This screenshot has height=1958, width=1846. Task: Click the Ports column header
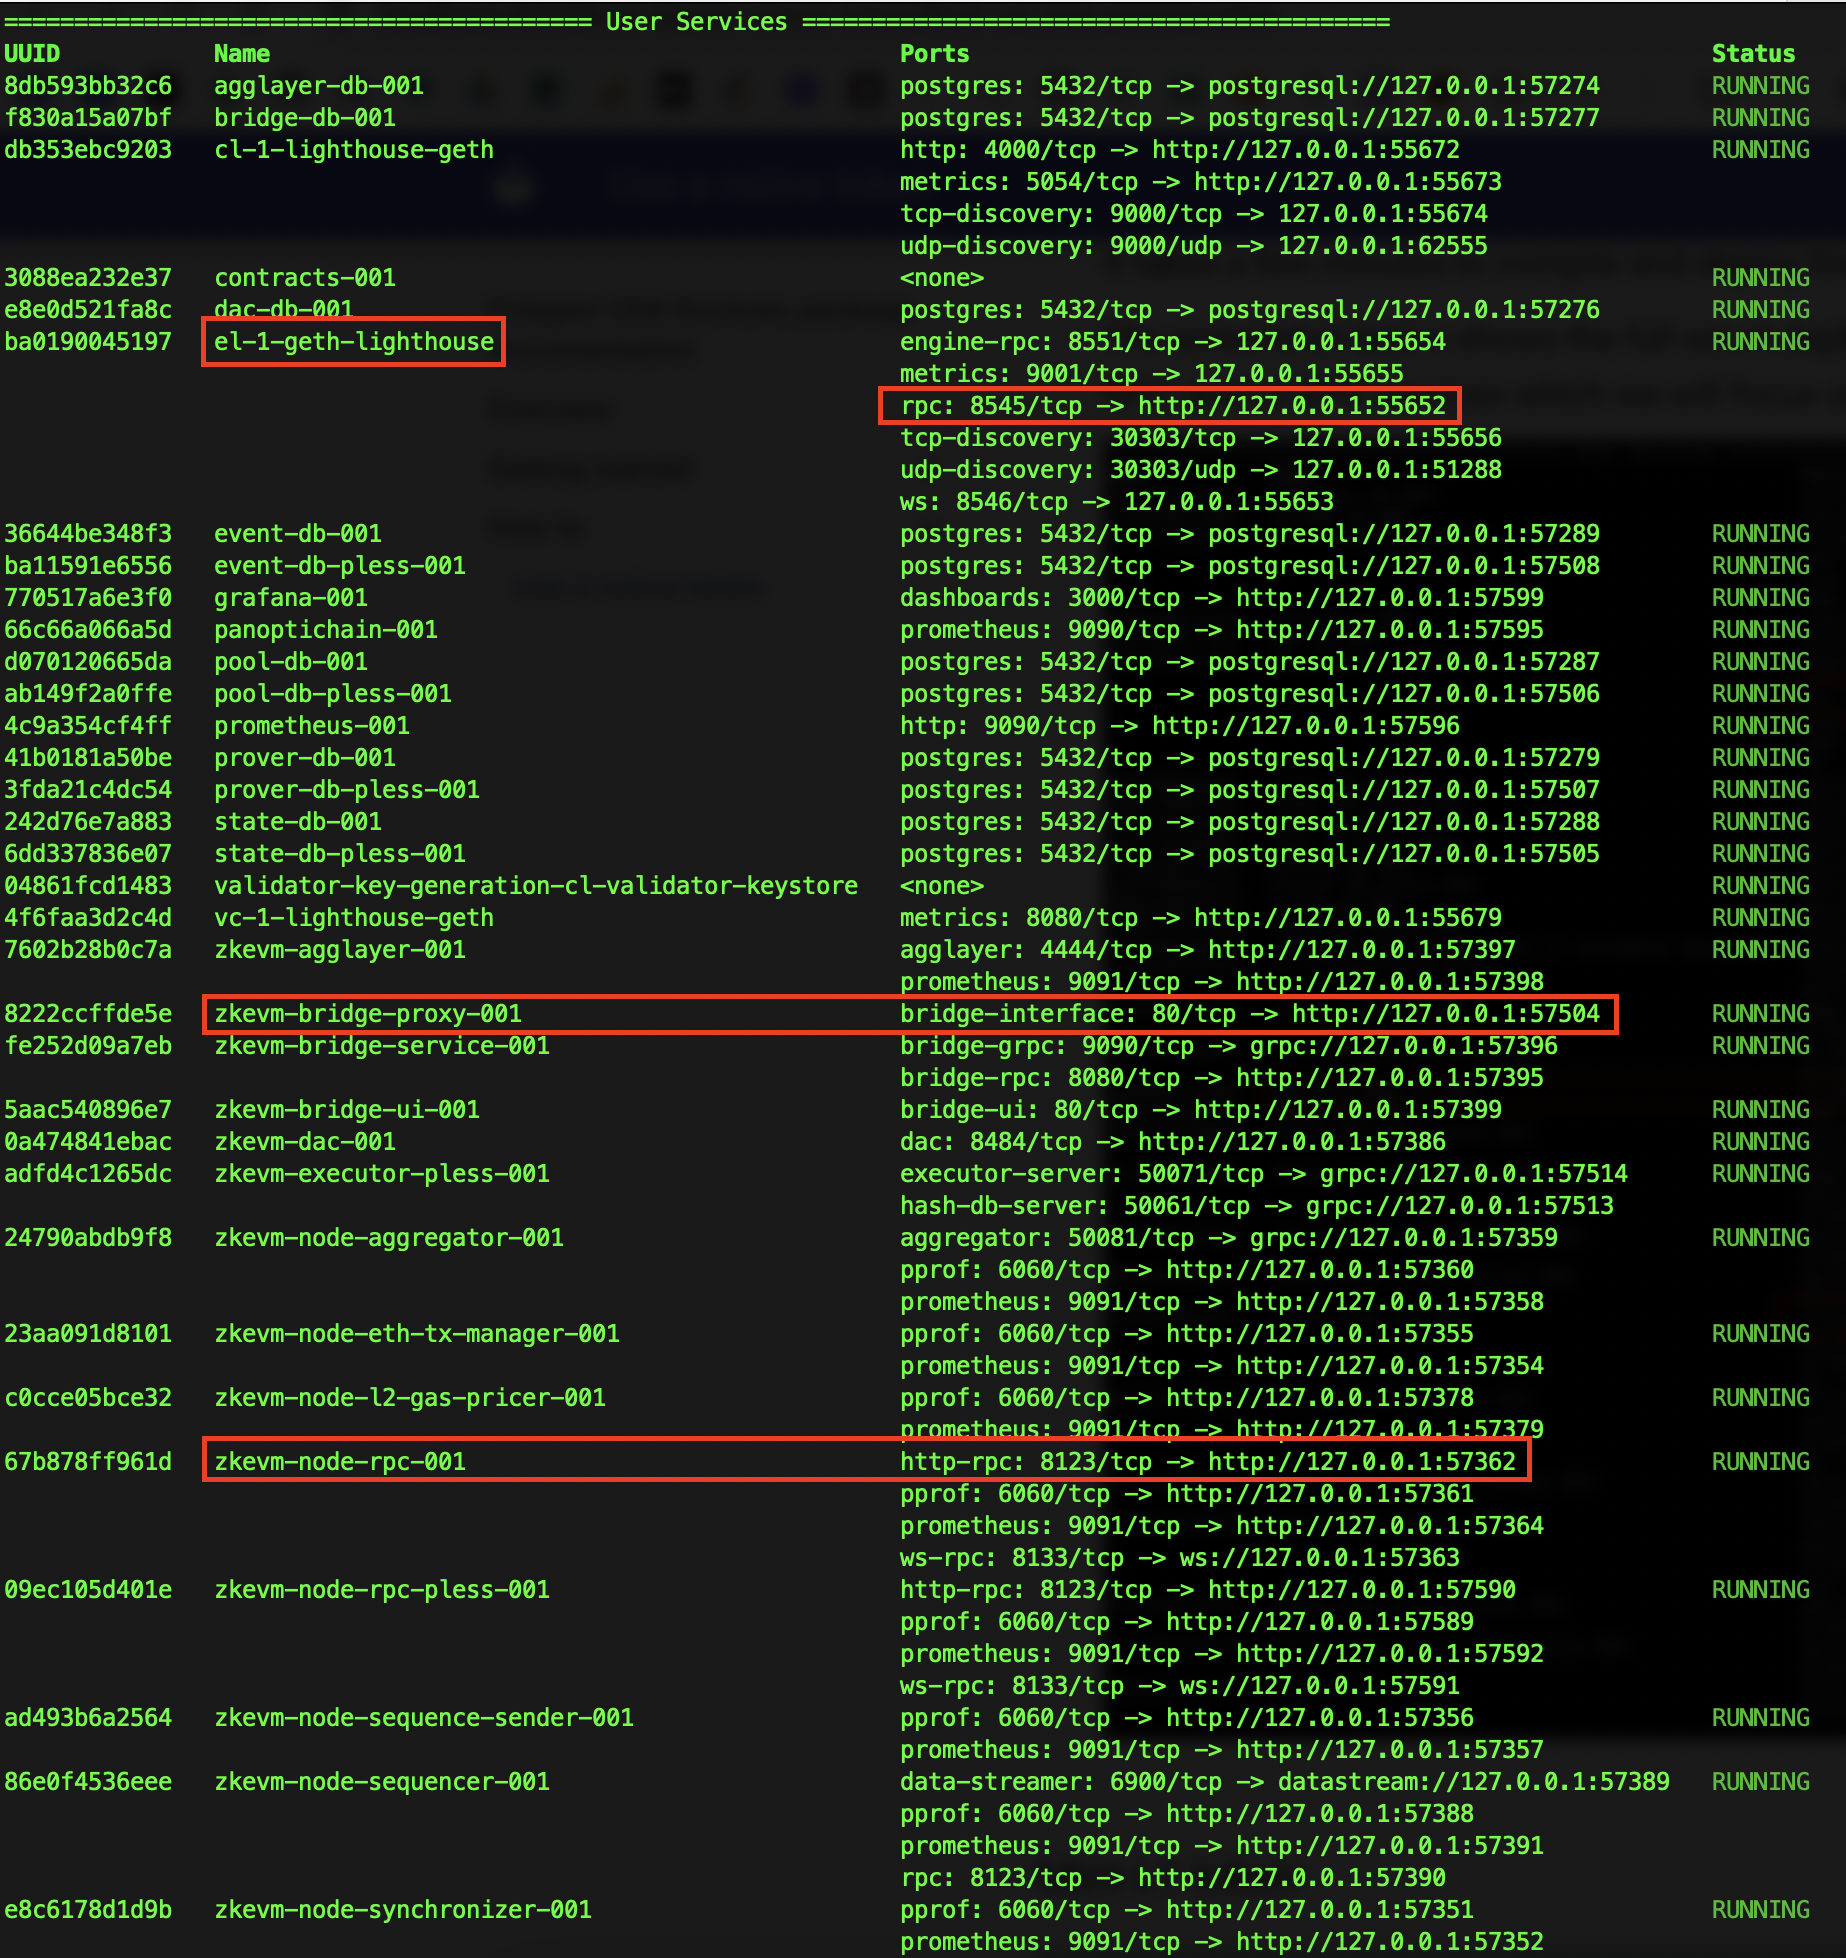tap(934, 54)
